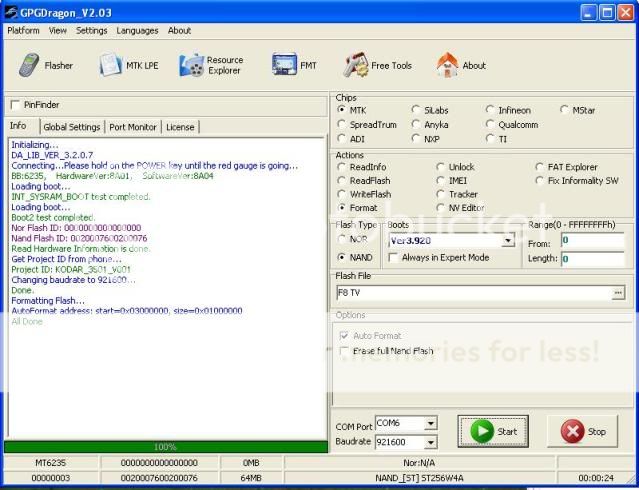This screenshot has width=639, height=490.
Task: Select the ReadFlash action
Action: click(x=342, y=181)
